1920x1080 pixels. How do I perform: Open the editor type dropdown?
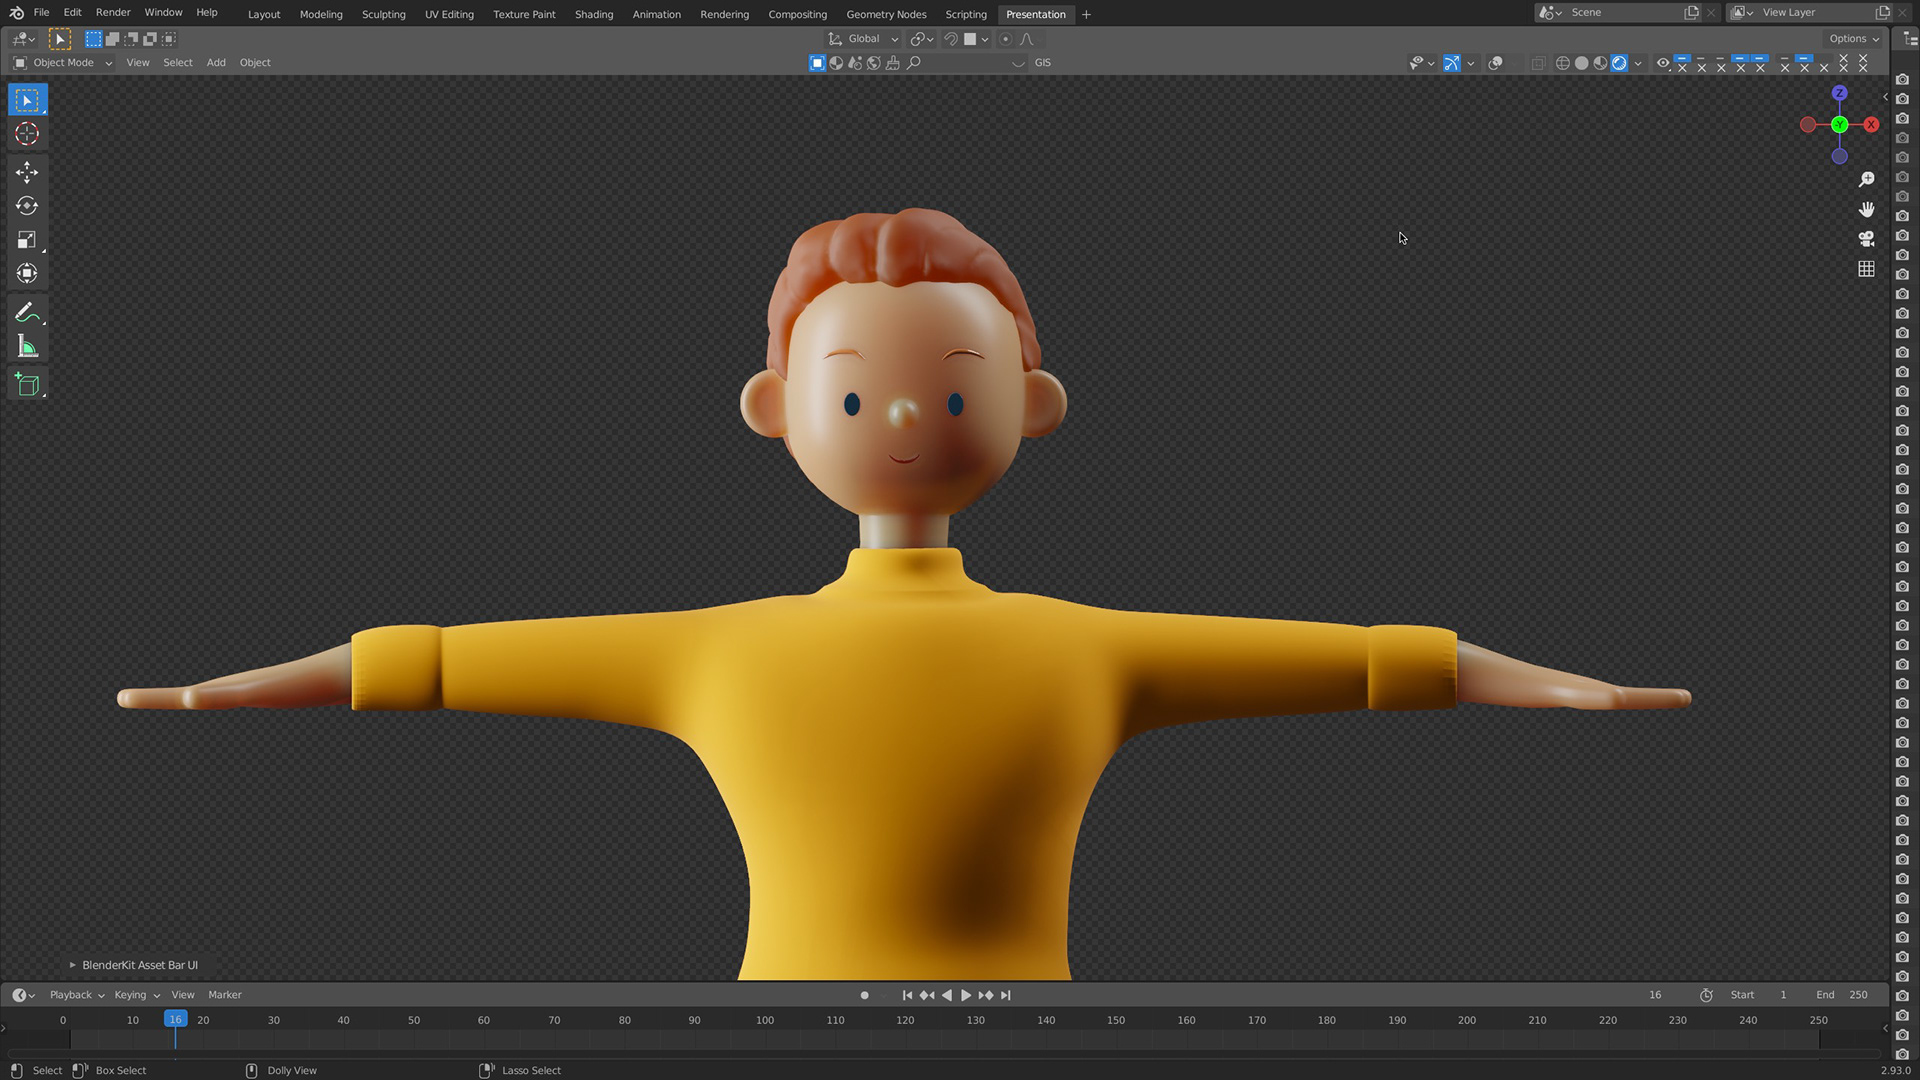tap(23, 39)
